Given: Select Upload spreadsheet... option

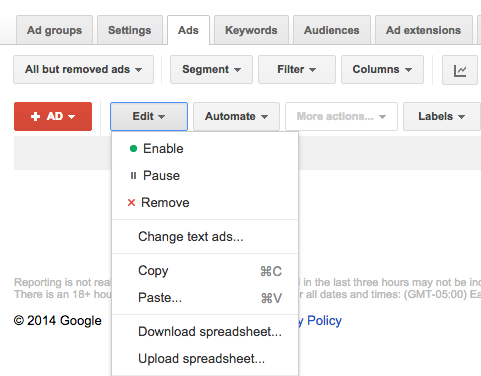Looking at the screenshot, I should click(x=205, y=359).
